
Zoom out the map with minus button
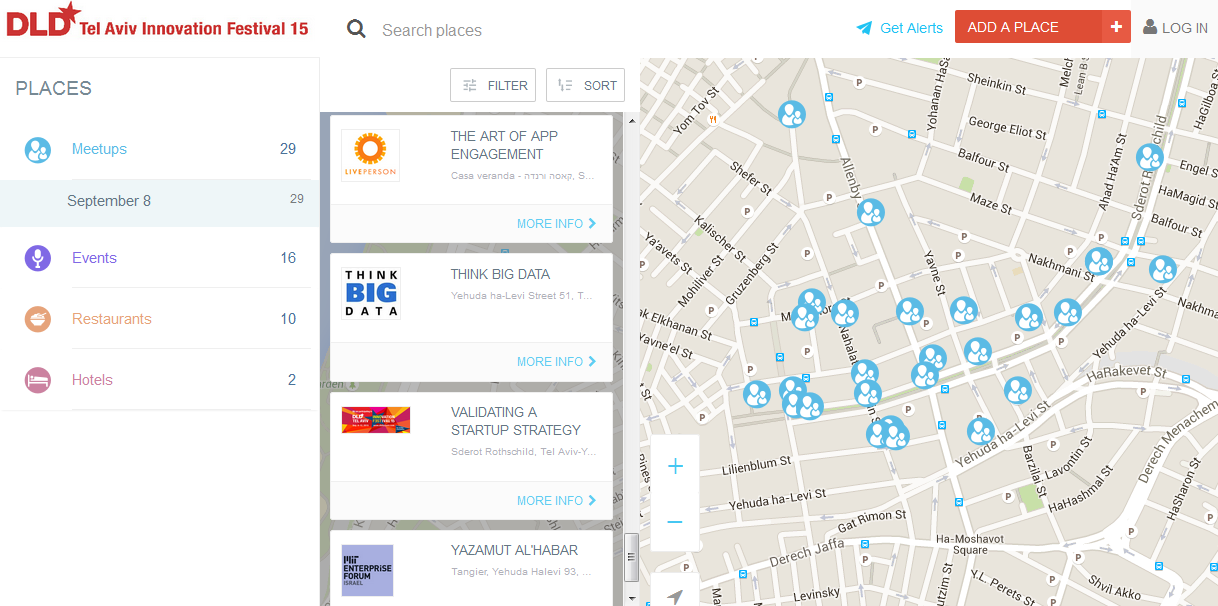click(x=675, y=522)
